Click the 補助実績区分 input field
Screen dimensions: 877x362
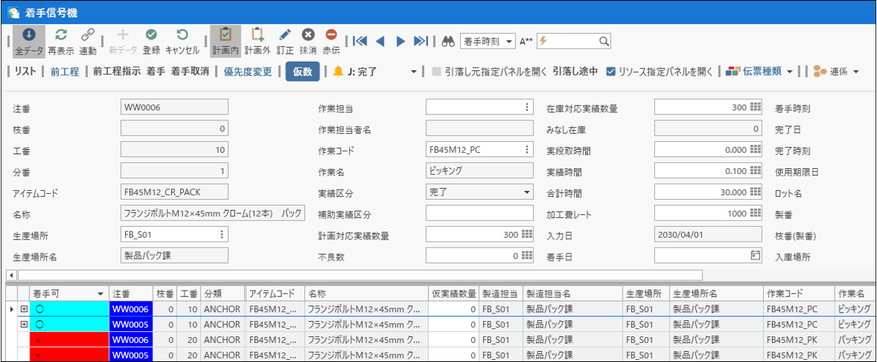[x=479, y=213]
